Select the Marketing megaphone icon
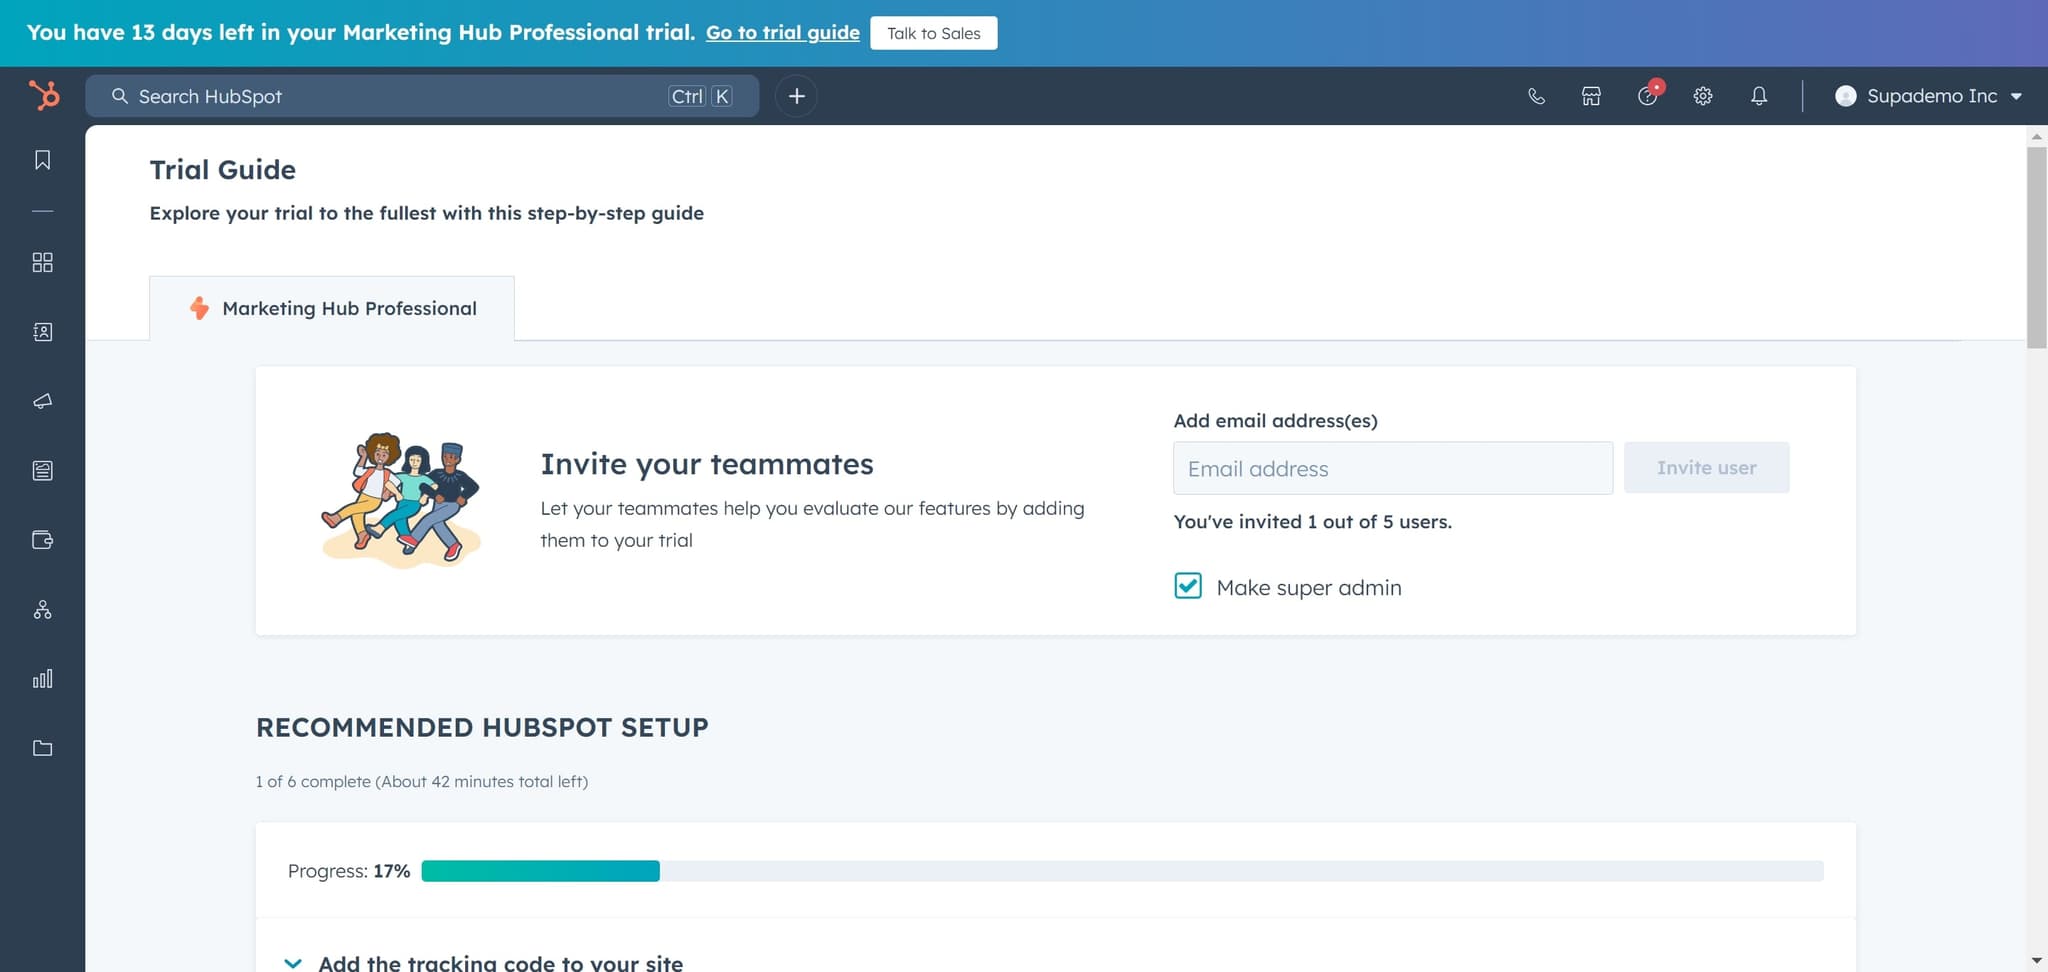 [x=42, y=402]
